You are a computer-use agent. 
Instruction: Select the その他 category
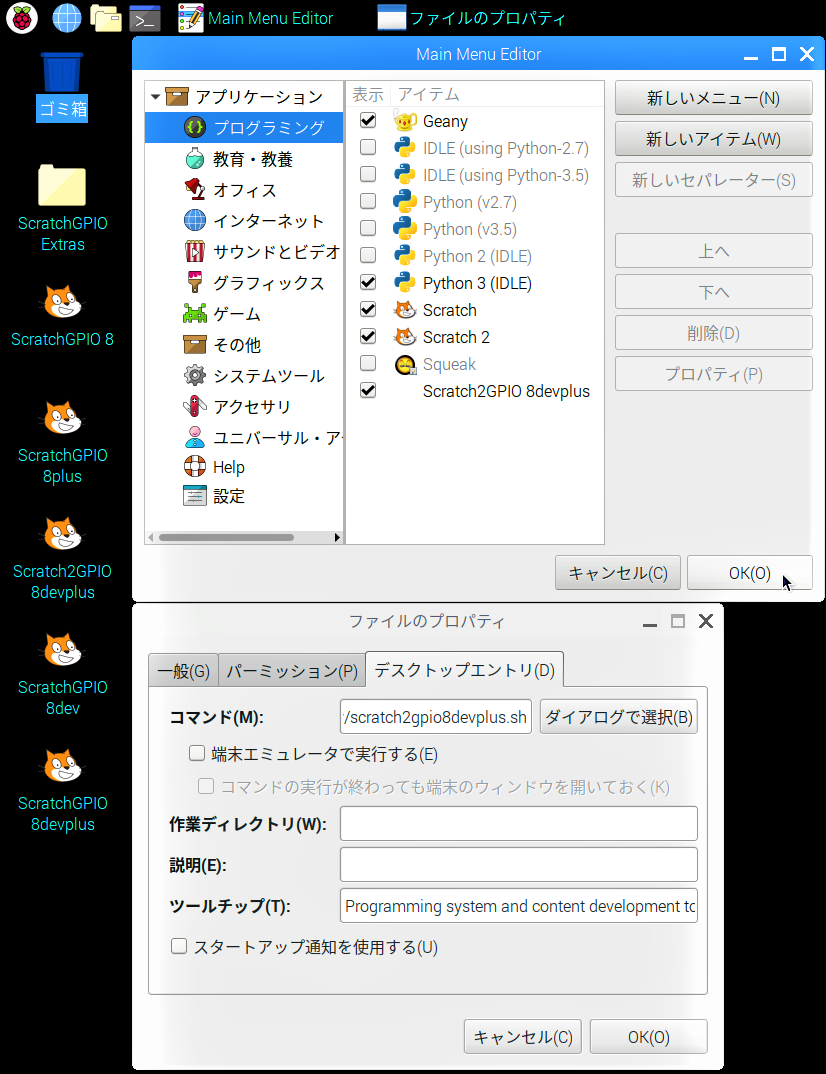coord(244,344)
